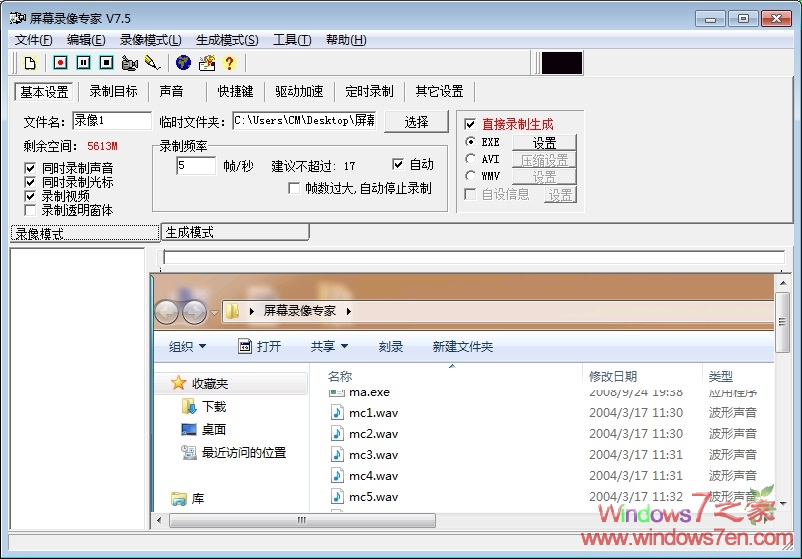Click the video camera toolbar icon

129,63
